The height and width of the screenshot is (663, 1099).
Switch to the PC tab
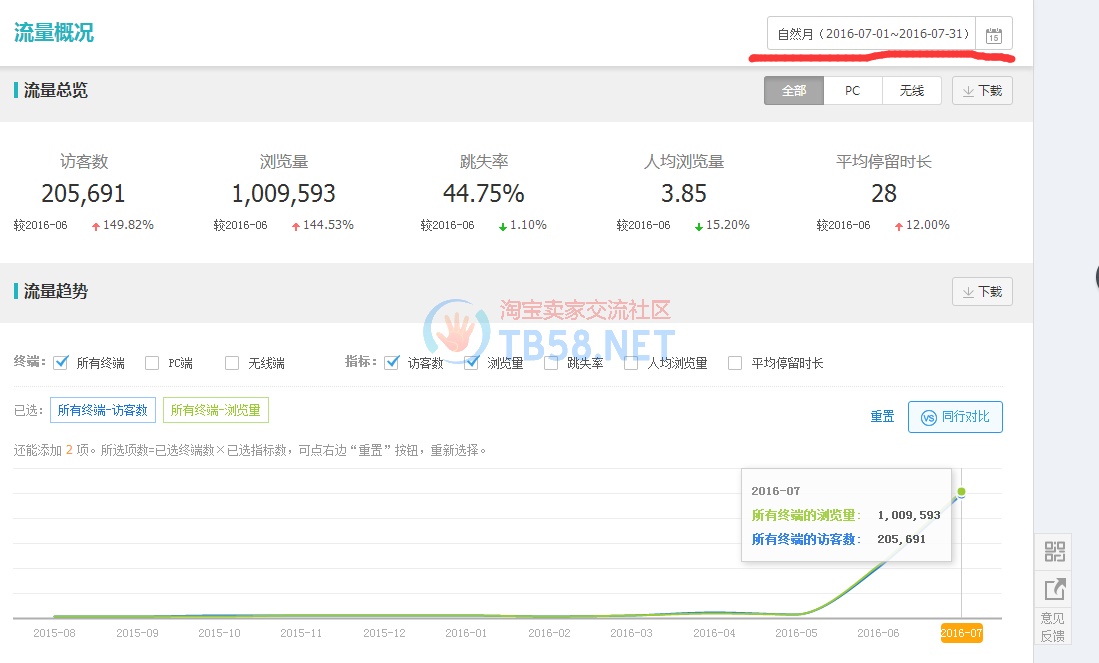852,91
